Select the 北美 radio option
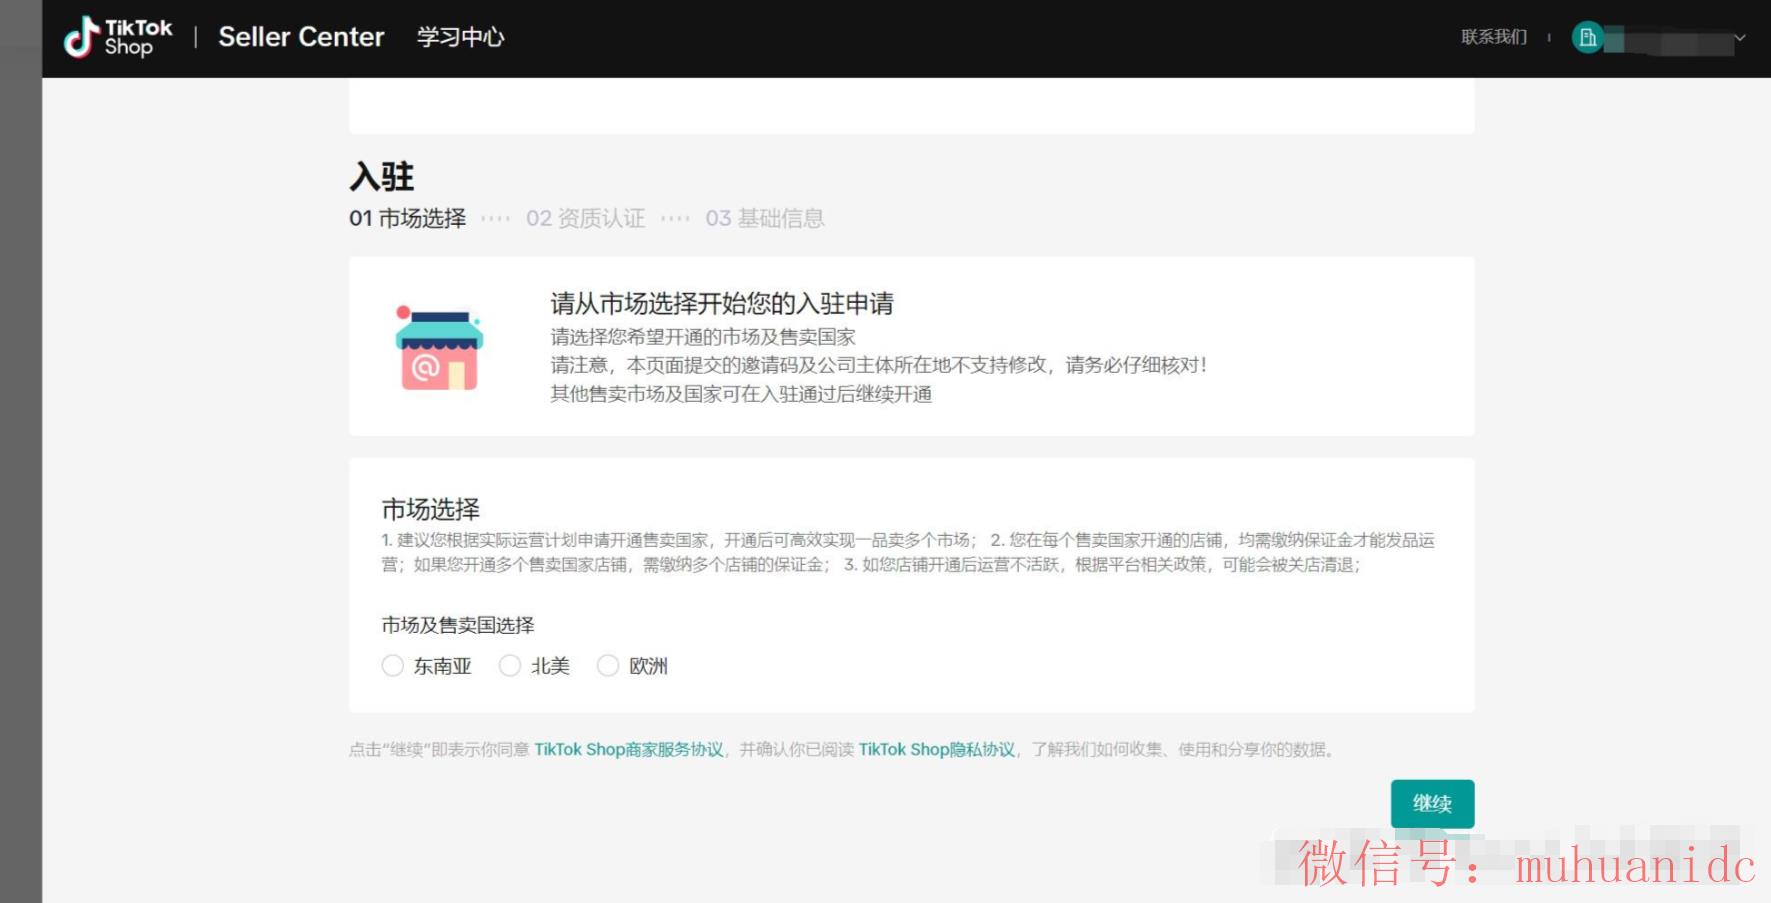 (510, 666)
